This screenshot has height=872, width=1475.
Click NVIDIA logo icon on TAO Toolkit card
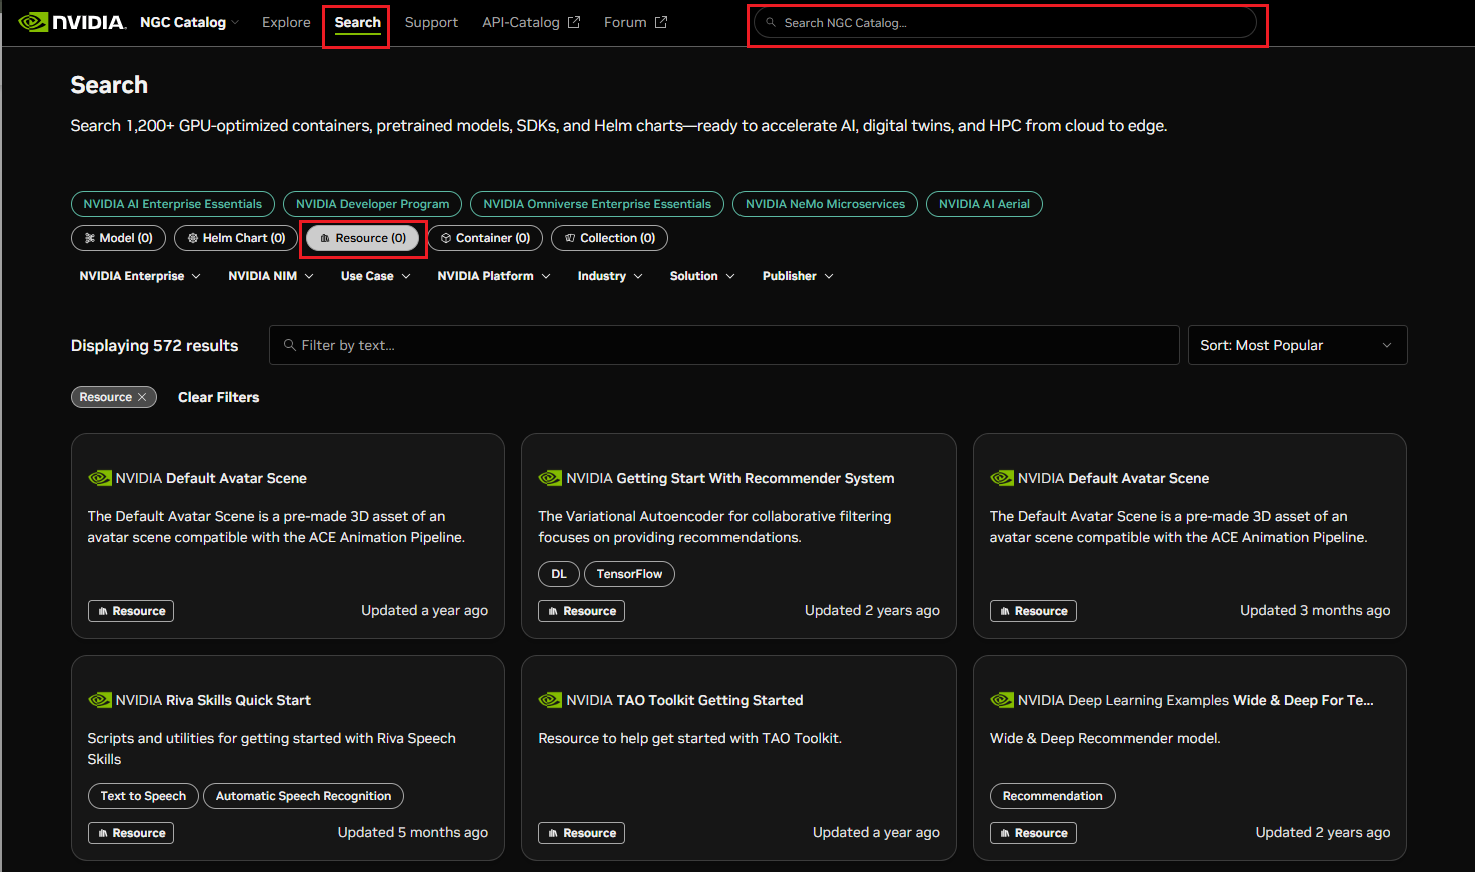tap(551, 700)
